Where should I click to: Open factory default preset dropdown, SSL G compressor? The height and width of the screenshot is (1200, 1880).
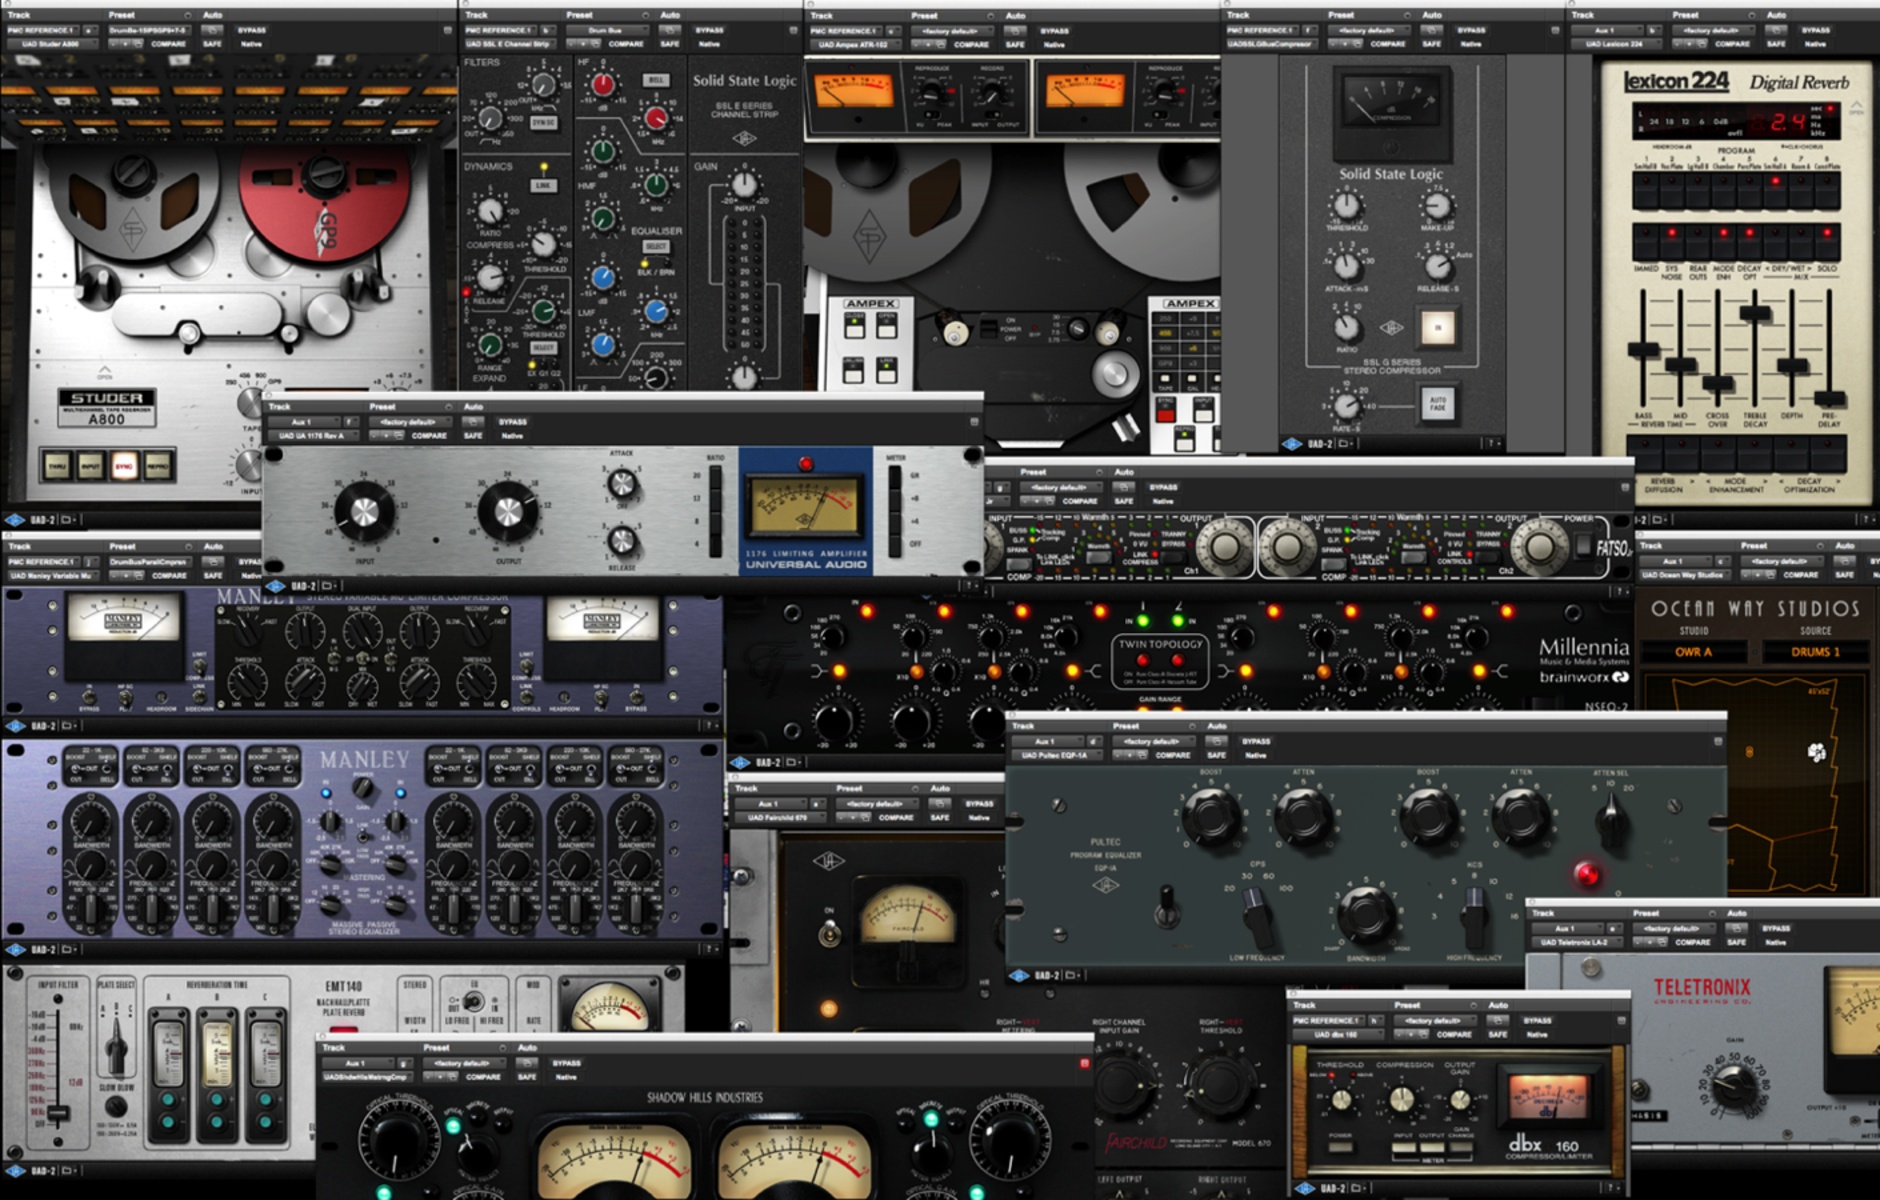pyautogui.click(x=1367, y=30)
